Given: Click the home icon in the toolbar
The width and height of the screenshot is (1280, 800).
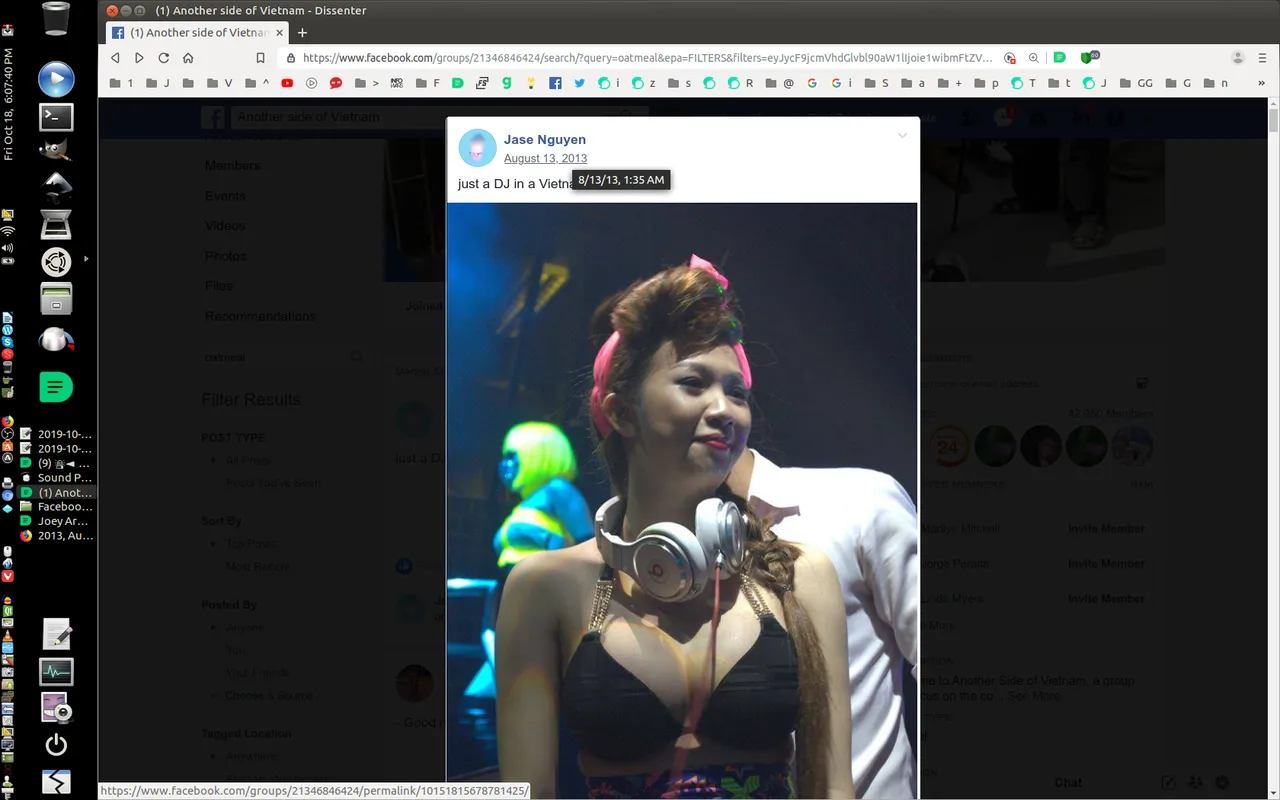Looking at the screenshot, I should [x=188, y=58].
